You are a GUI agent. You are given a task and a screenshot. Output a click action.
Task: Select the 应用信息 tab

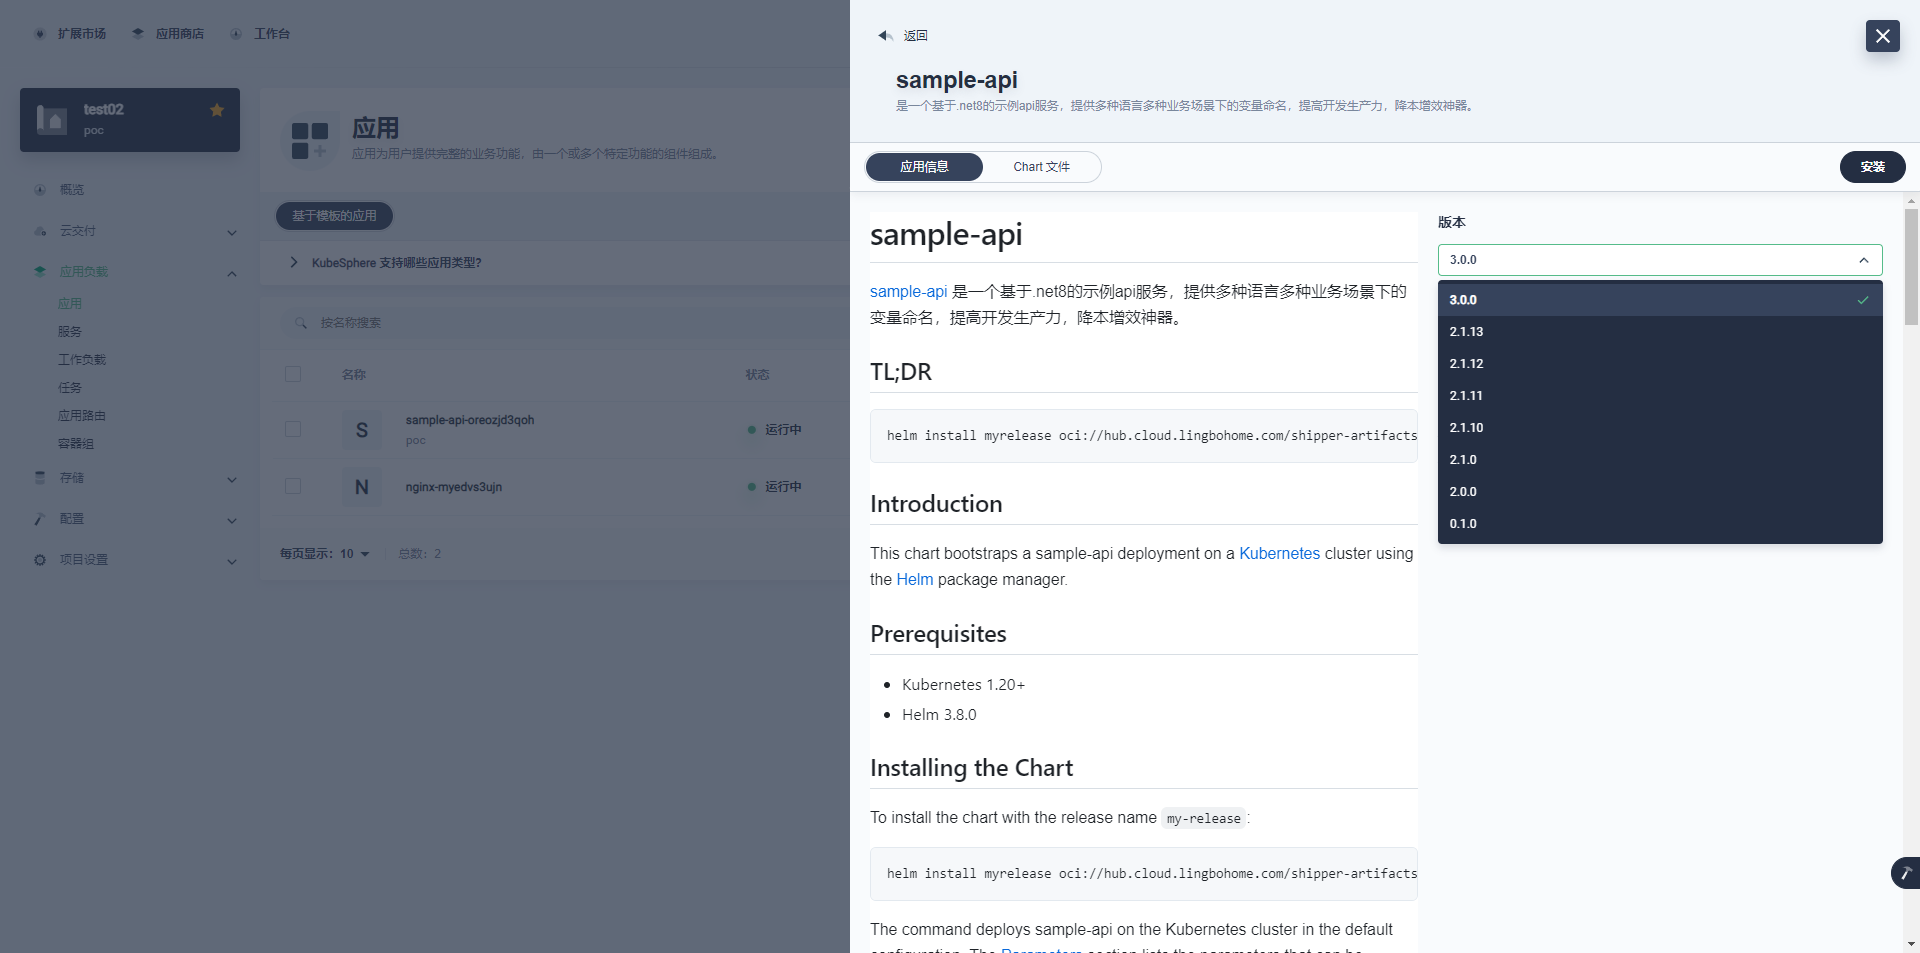click(x=924, y=167)
